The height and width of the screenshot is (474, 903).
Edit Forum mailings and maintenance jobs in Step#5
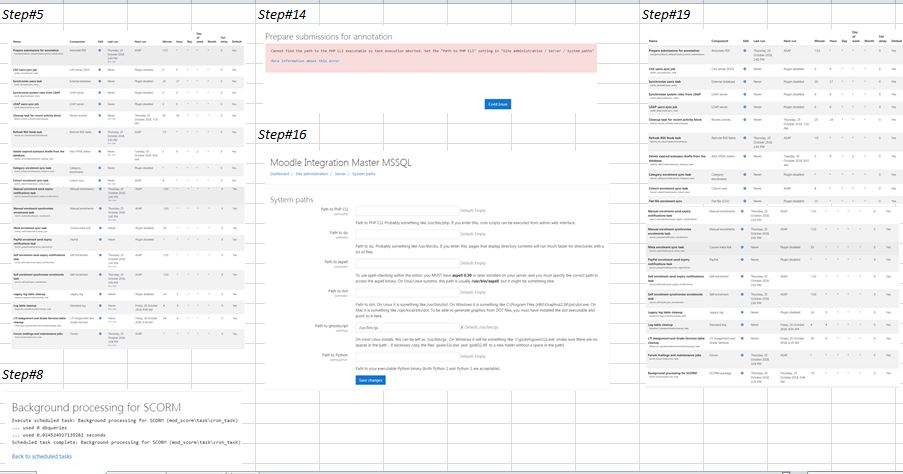point(100,333)
